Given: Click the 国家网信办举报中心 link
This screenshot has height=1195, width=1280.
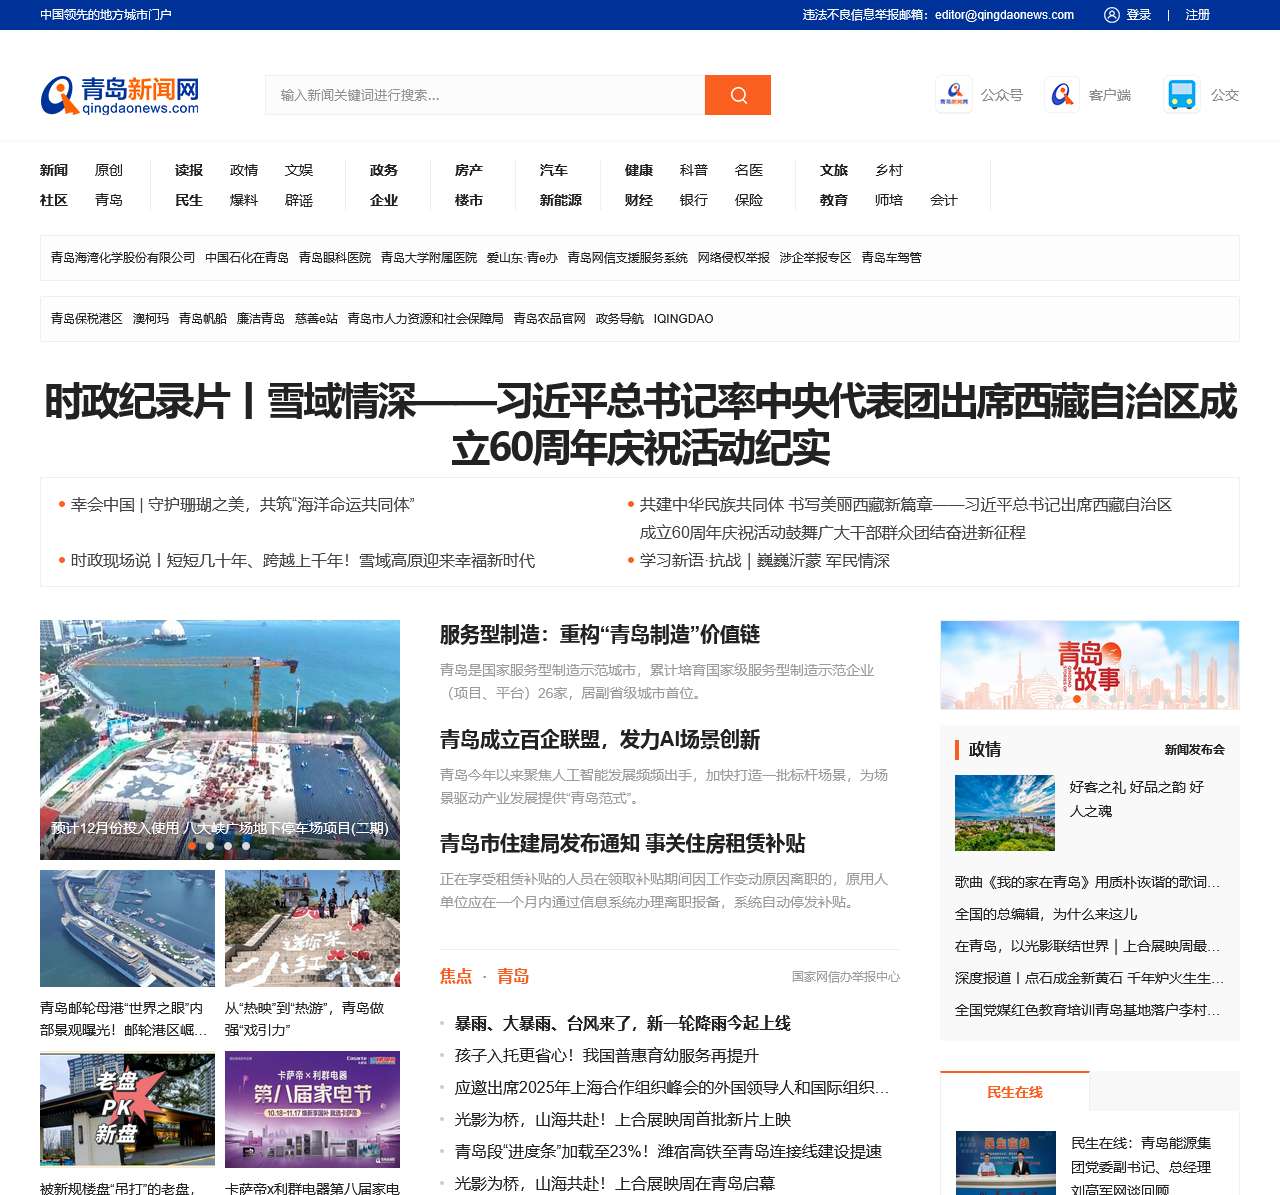Looking at the screenshot, I should (845, 977).
